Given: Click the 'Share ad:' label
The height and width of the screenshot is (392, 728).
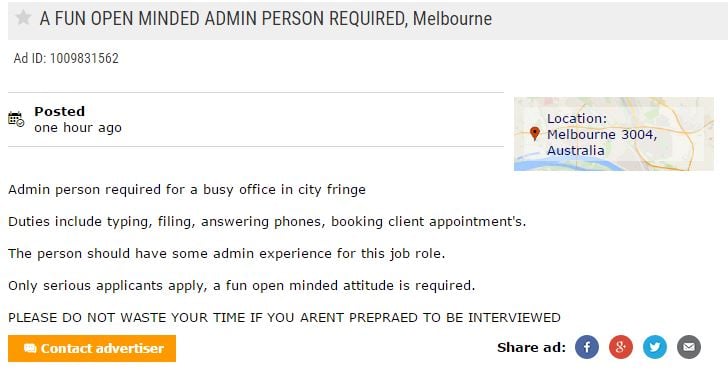Looking at the screenshot, I should [532, 347].
